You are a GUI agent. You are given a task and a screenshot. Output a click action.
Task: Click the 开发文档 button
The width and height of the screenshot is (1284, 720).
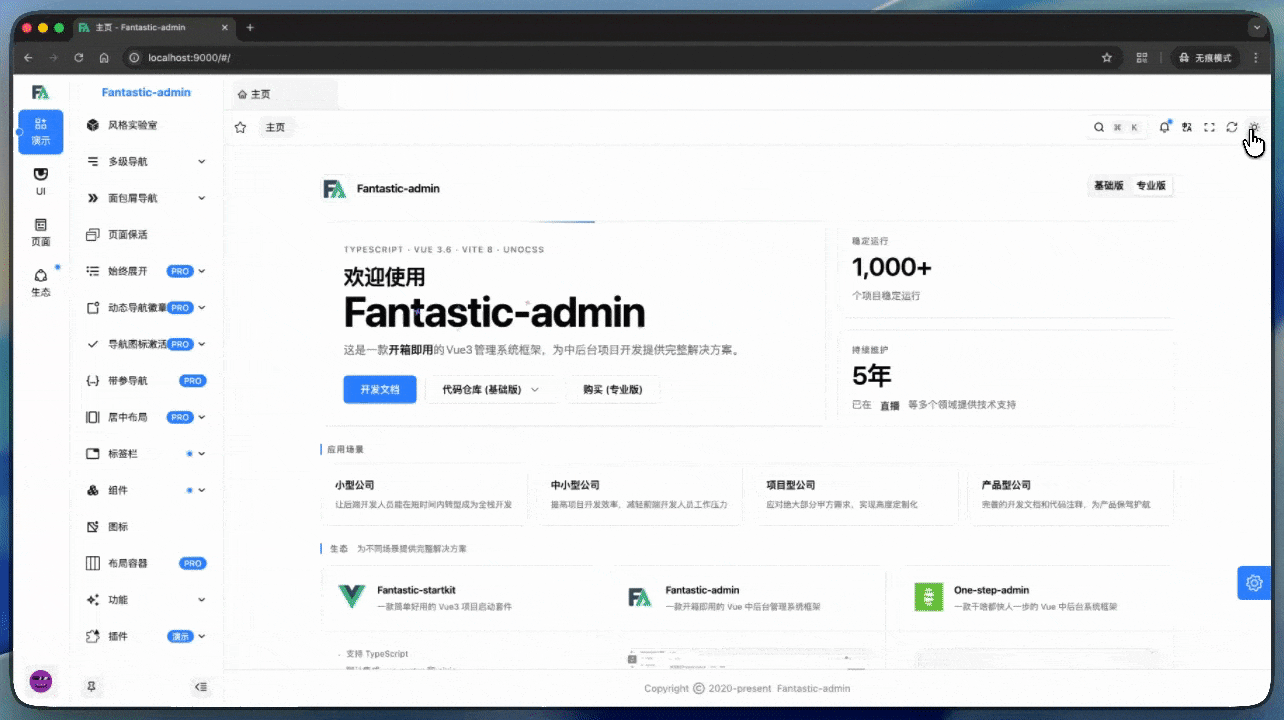[x=379, y=390]
